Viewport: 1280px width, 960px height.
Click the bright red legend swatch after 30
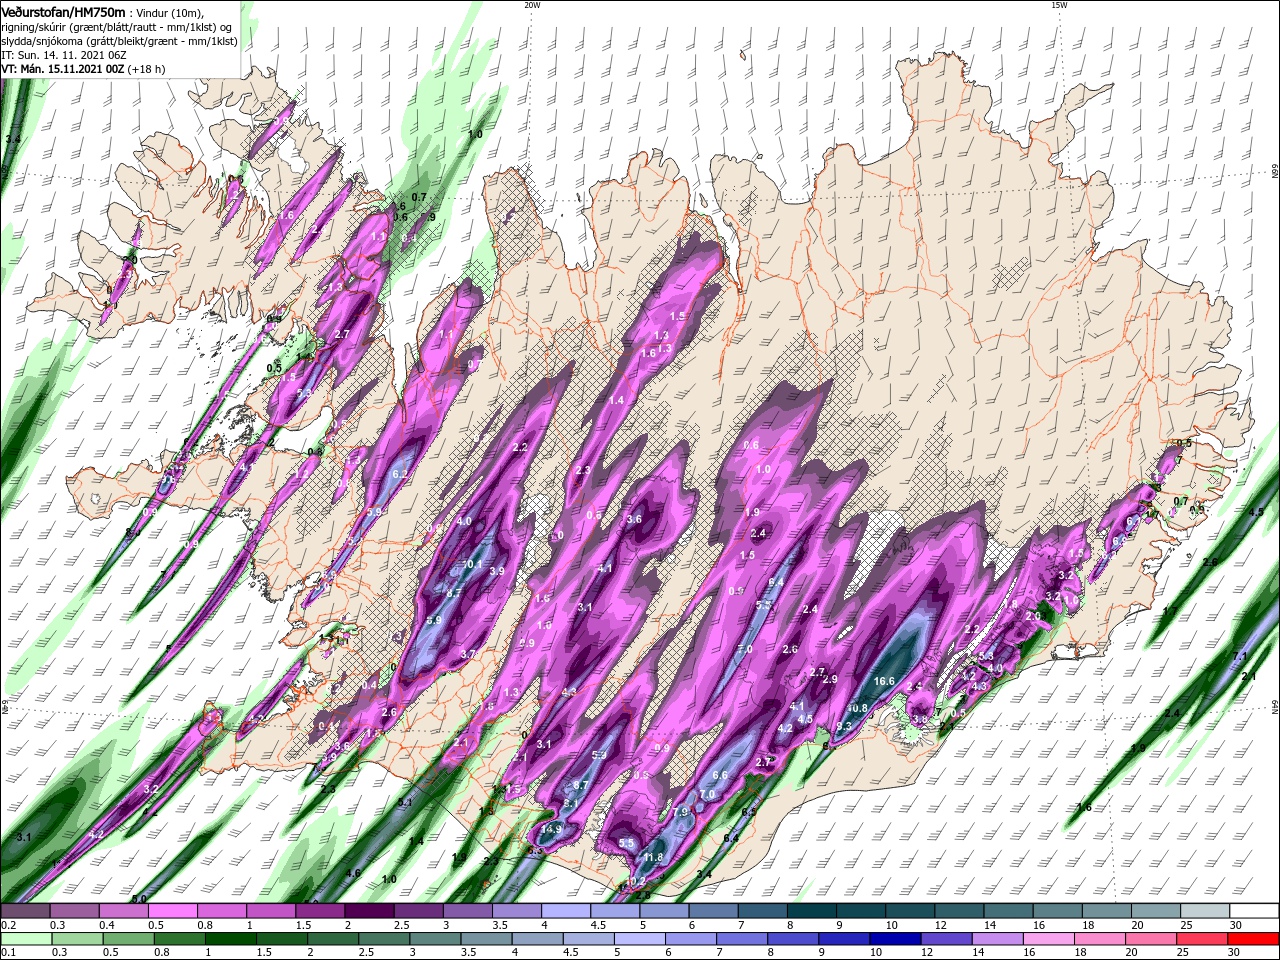1253,939
